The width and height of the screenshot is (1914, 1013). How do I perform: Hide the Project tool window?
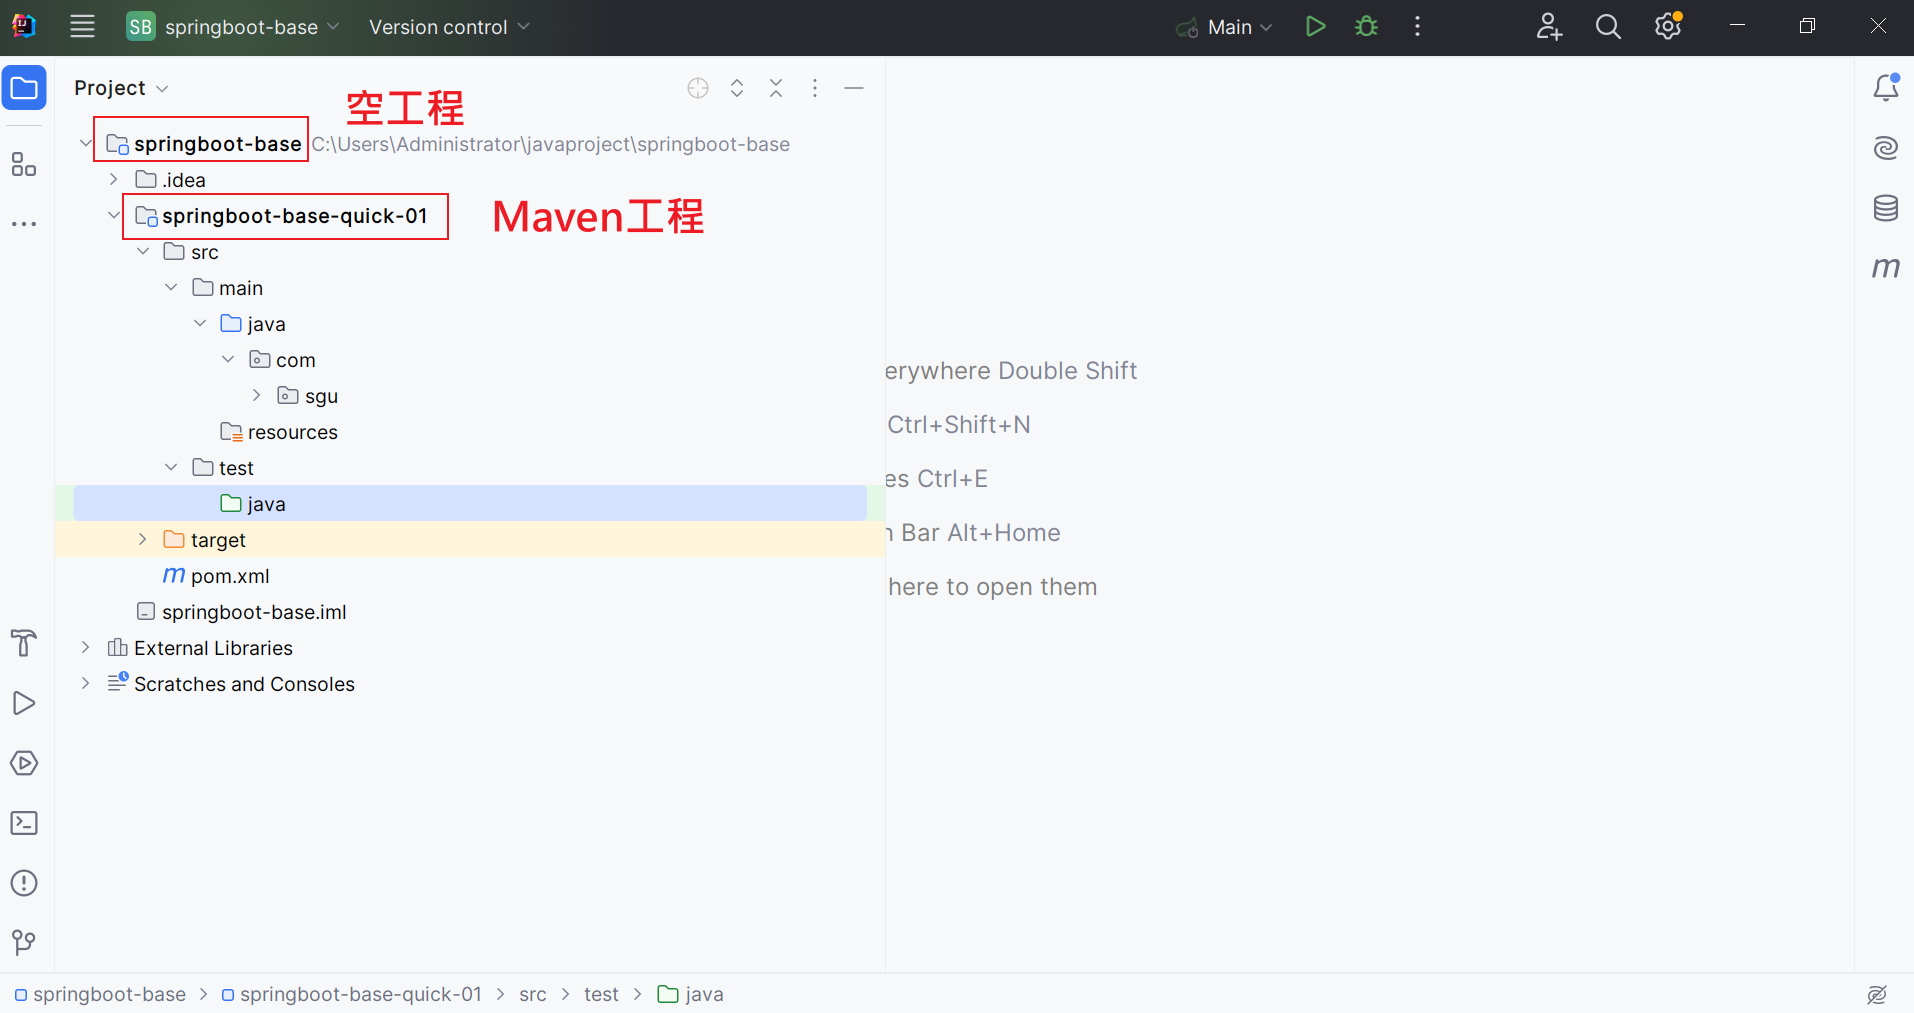[854, 88]
